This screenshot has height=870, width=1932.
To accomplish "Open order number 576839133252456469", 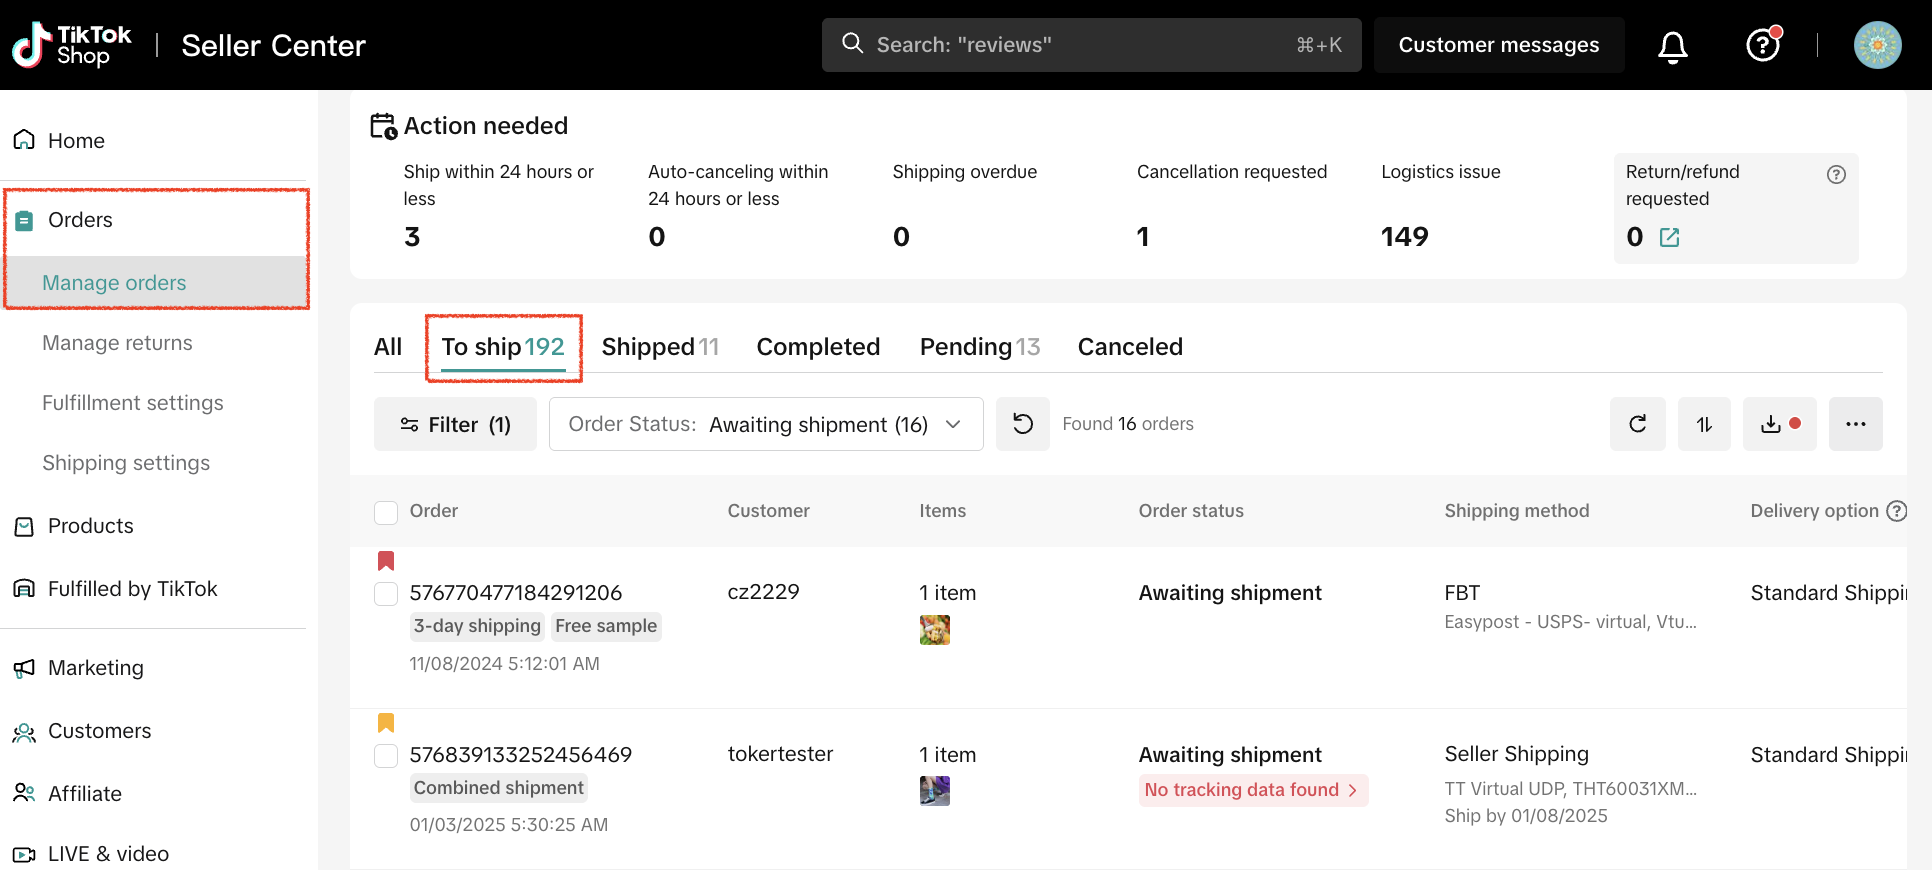I will [x=520, y=755].
